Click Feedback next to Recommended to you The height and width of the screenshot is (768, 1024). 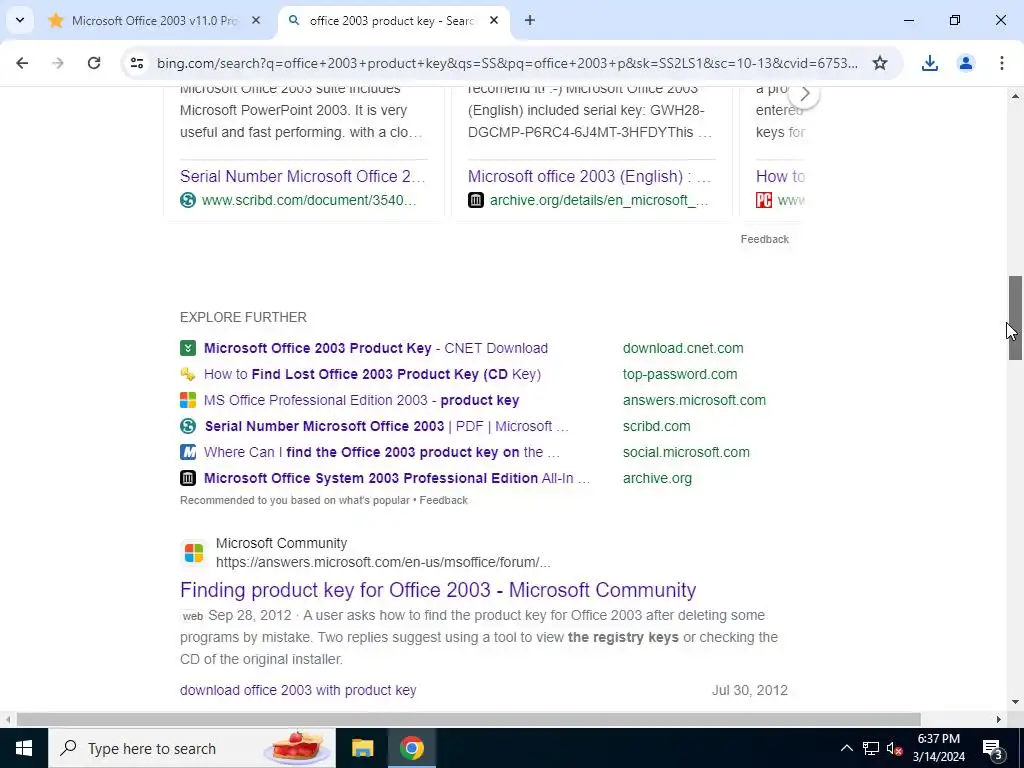[x=443, y=500]
